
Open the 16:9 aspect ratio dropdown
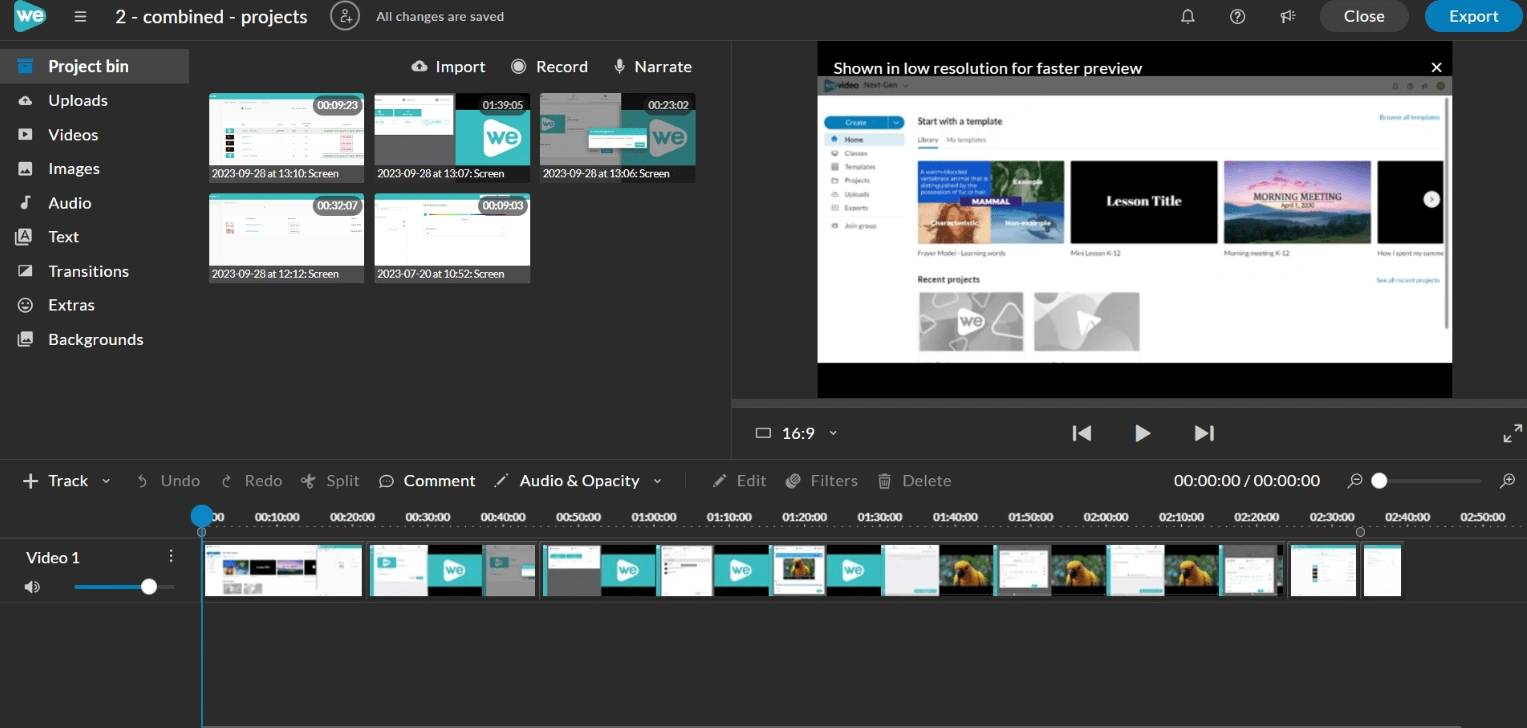[x=796, y=433]
